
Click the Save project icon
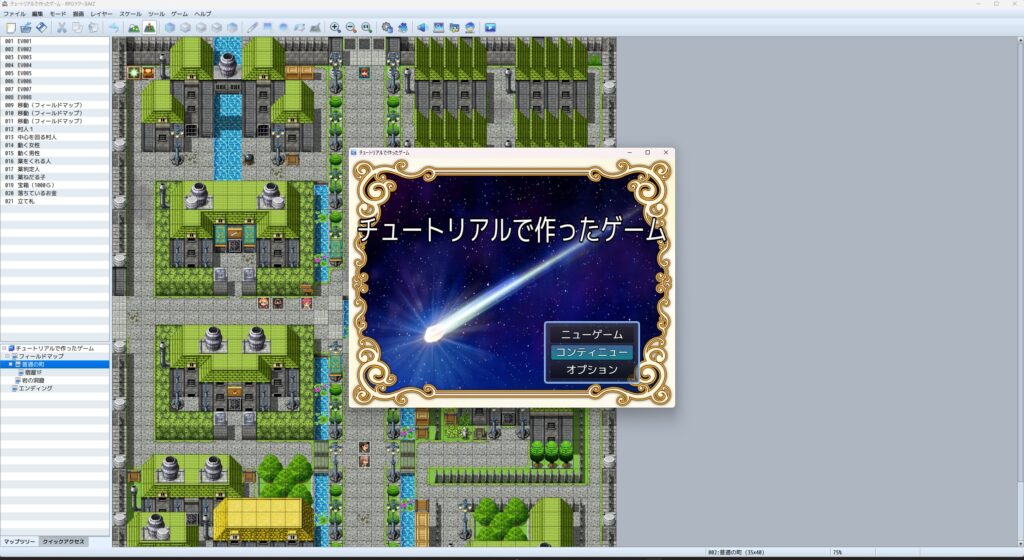click(41, 27)
